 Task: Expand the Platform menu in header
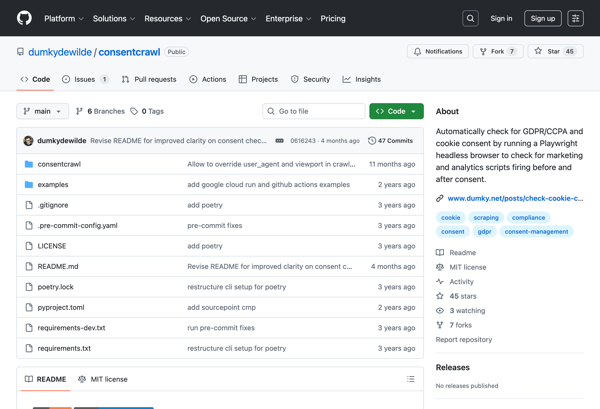click(64, 18)
